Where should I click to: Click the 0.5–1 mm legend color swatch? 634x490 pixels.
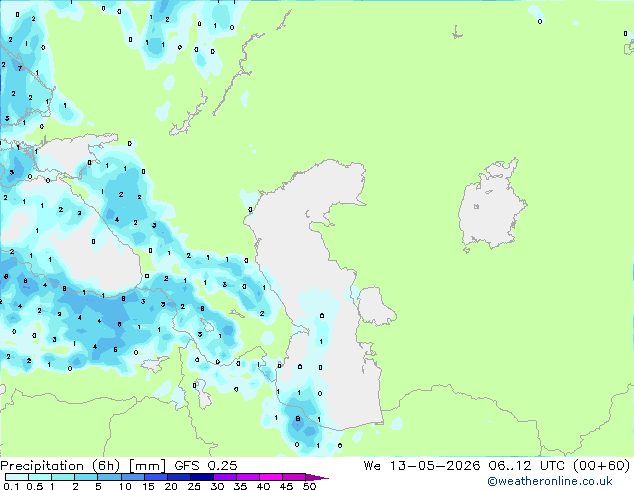pyautogui.click(x=40, y=477)
